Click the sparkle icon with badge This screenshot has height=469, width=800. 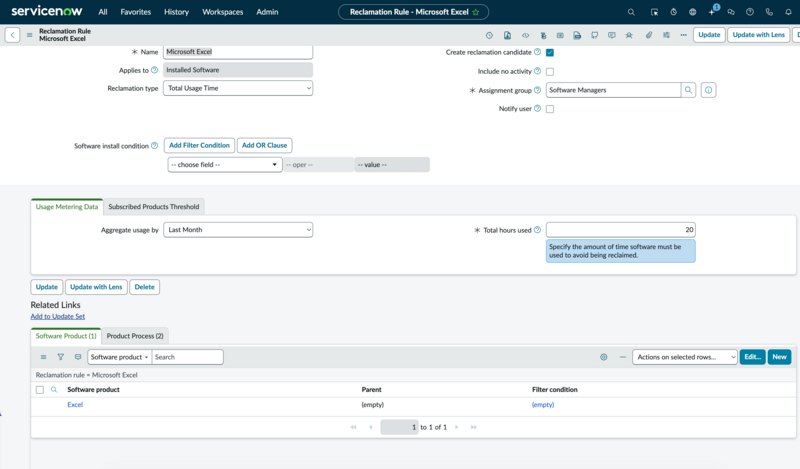tap(712, 11)
